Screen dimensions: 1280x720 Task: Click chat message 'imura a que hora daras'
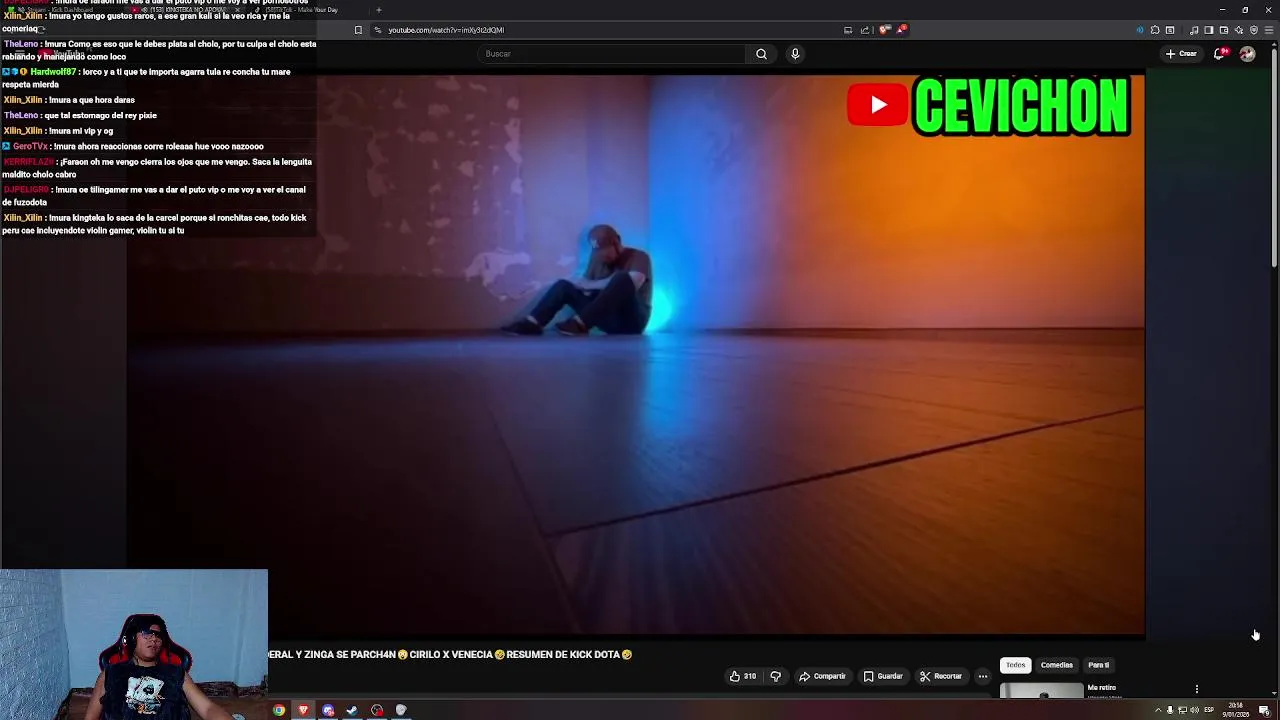[x=91, y=100]
